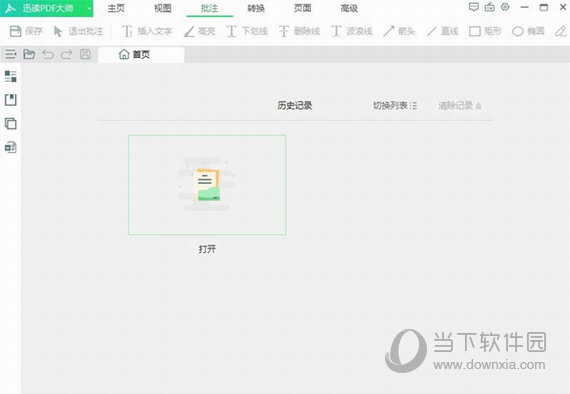This screenshot has width=570, height=394.
Task: Click 切换列表 to switch list view
Action: pyautogui.click(x=395, y=106)
